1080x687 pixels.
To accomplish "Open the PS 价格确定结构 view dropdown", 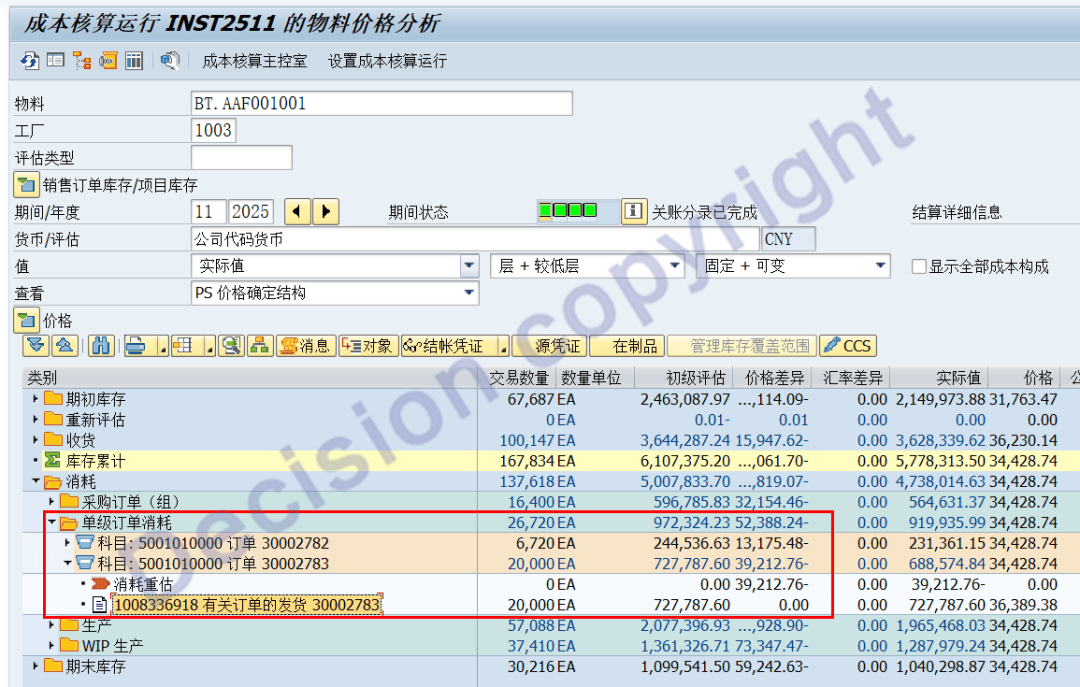I will (469, 293).
